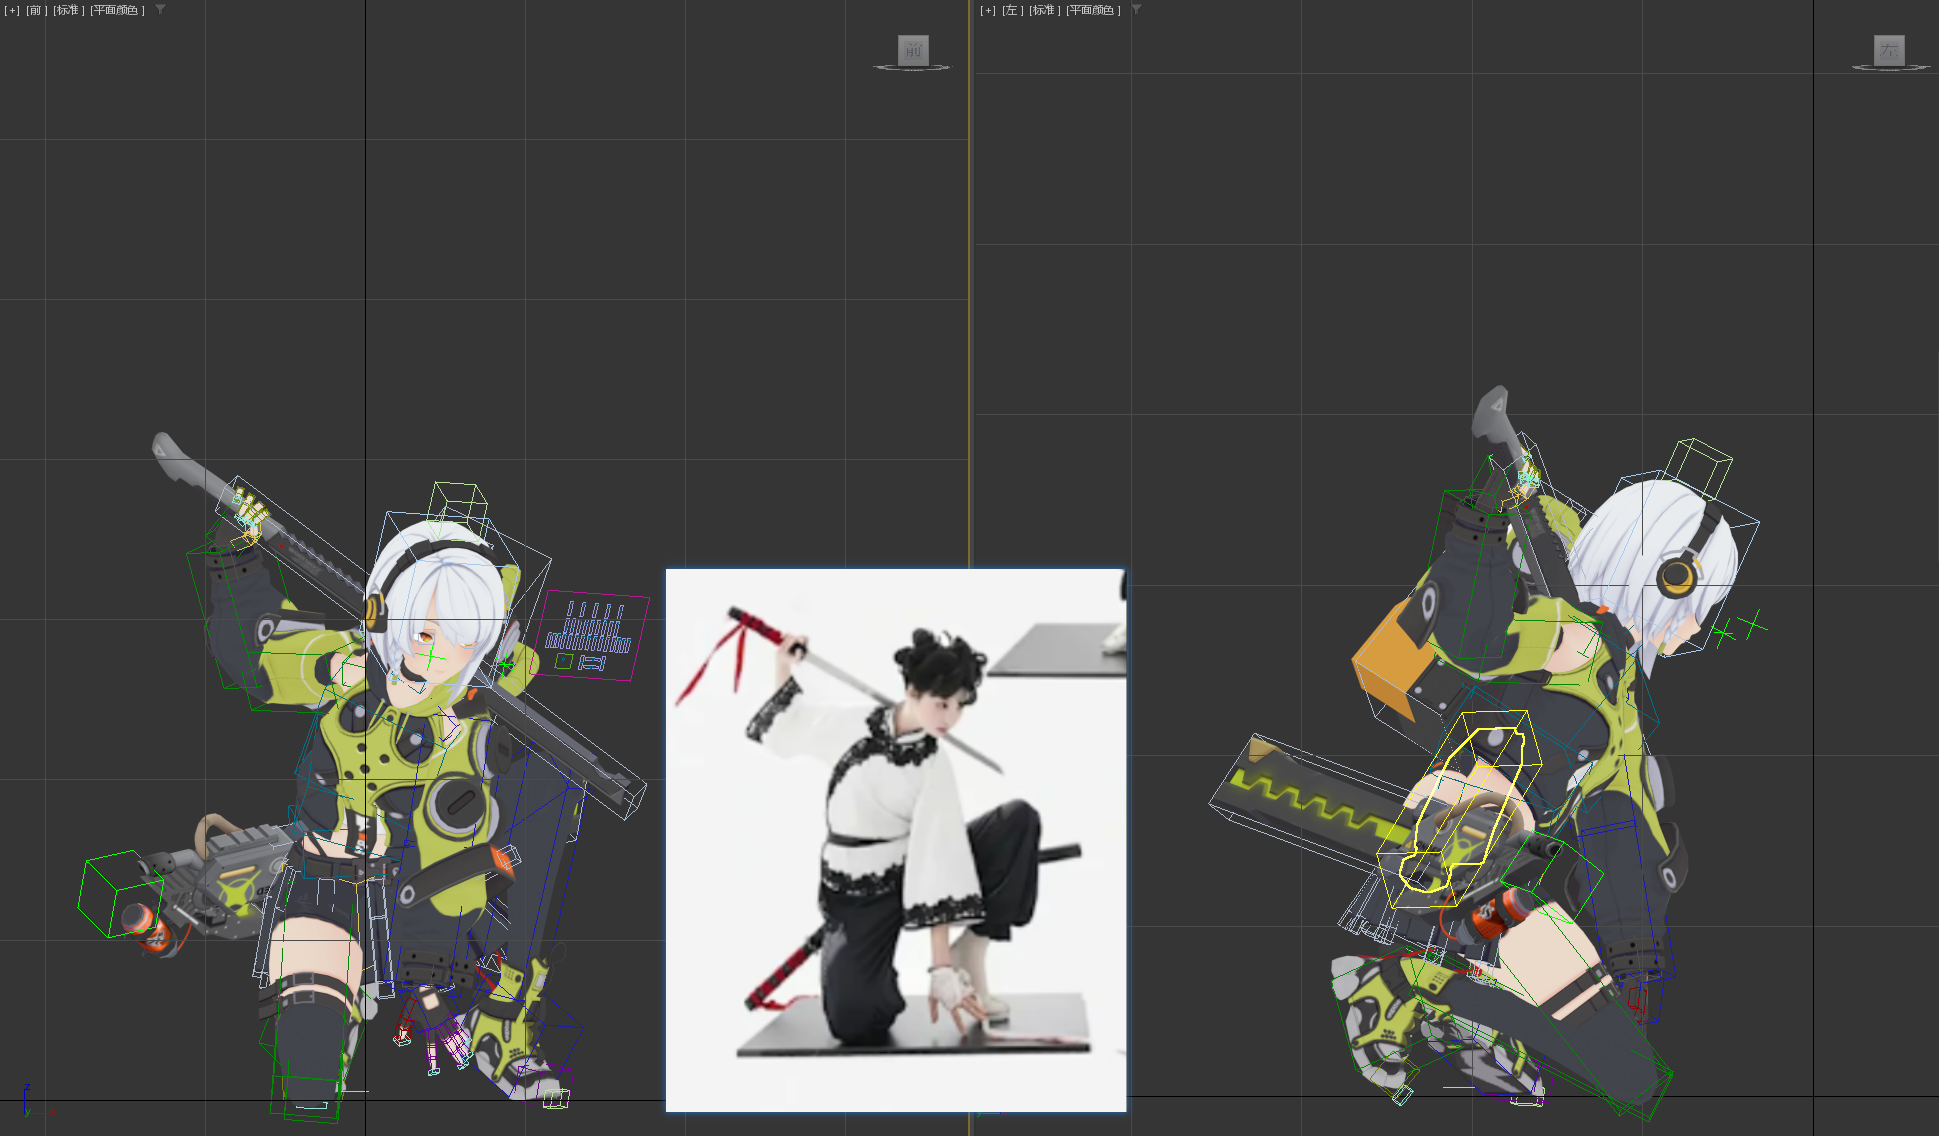Open the [前] point-of-view viewport menu
Screen dimensions: 1939x1136
click(36, 10)
